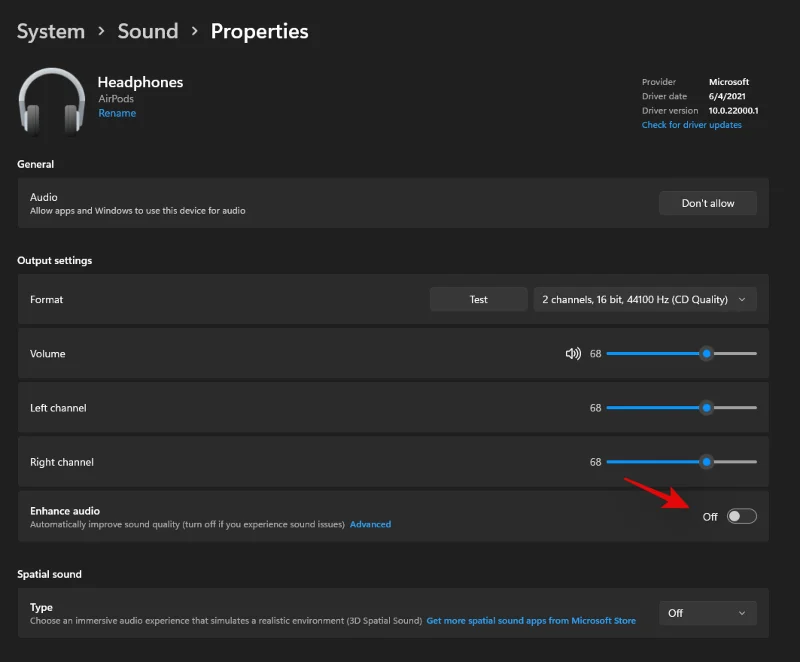The width and height of the screenshot is (800, 662).
Task: Click the Enhance audio row label
Action: (x=65, y=511)
